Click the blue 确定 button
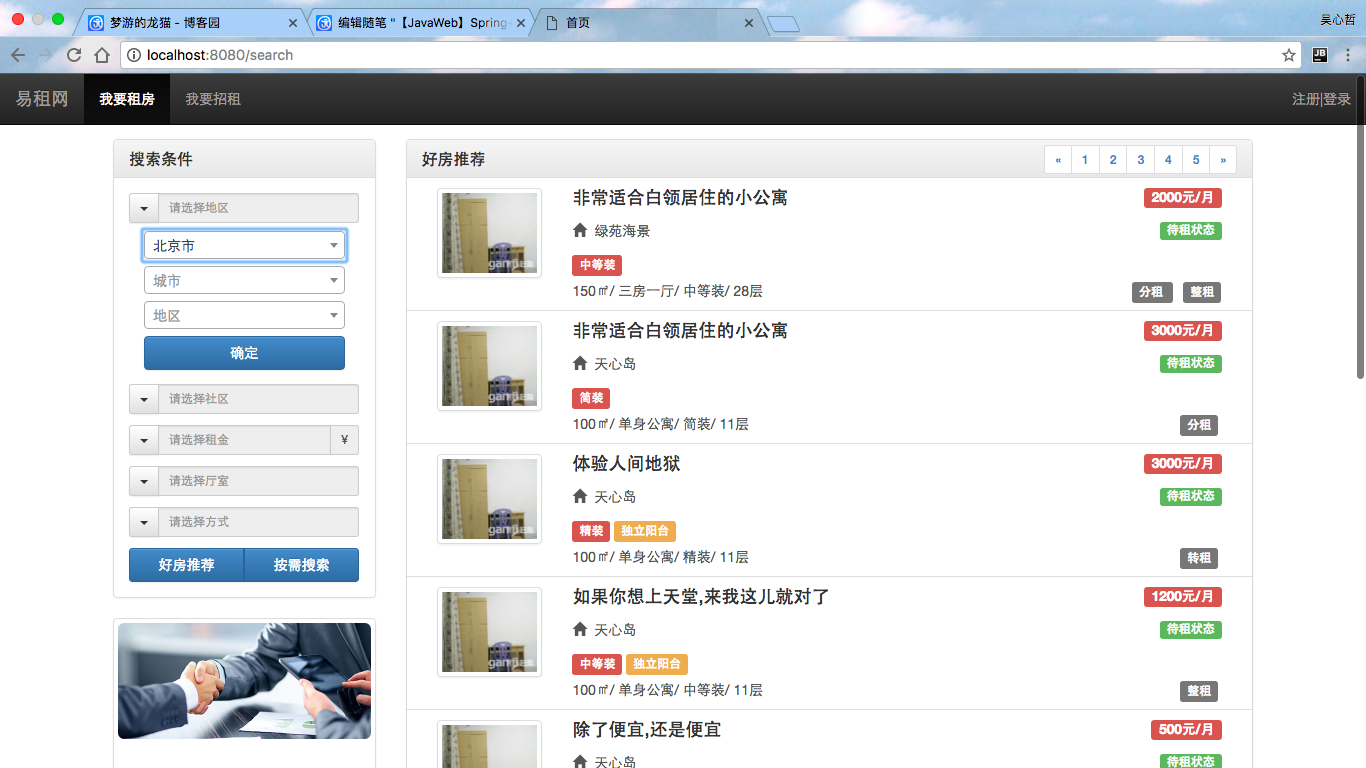 245,353
